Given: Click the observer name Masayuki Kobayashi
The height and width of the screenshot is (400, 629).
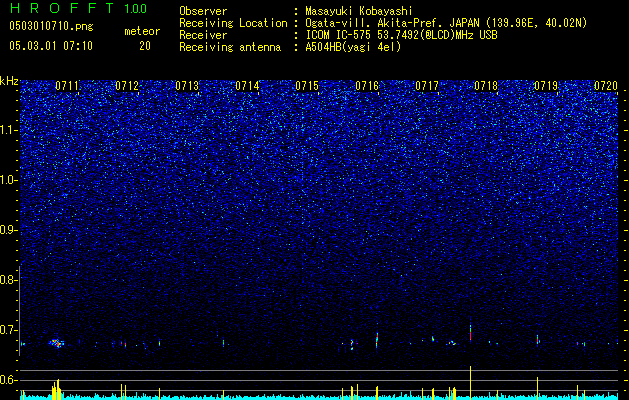Looking at the screenshot, I should tap(359, 11).
